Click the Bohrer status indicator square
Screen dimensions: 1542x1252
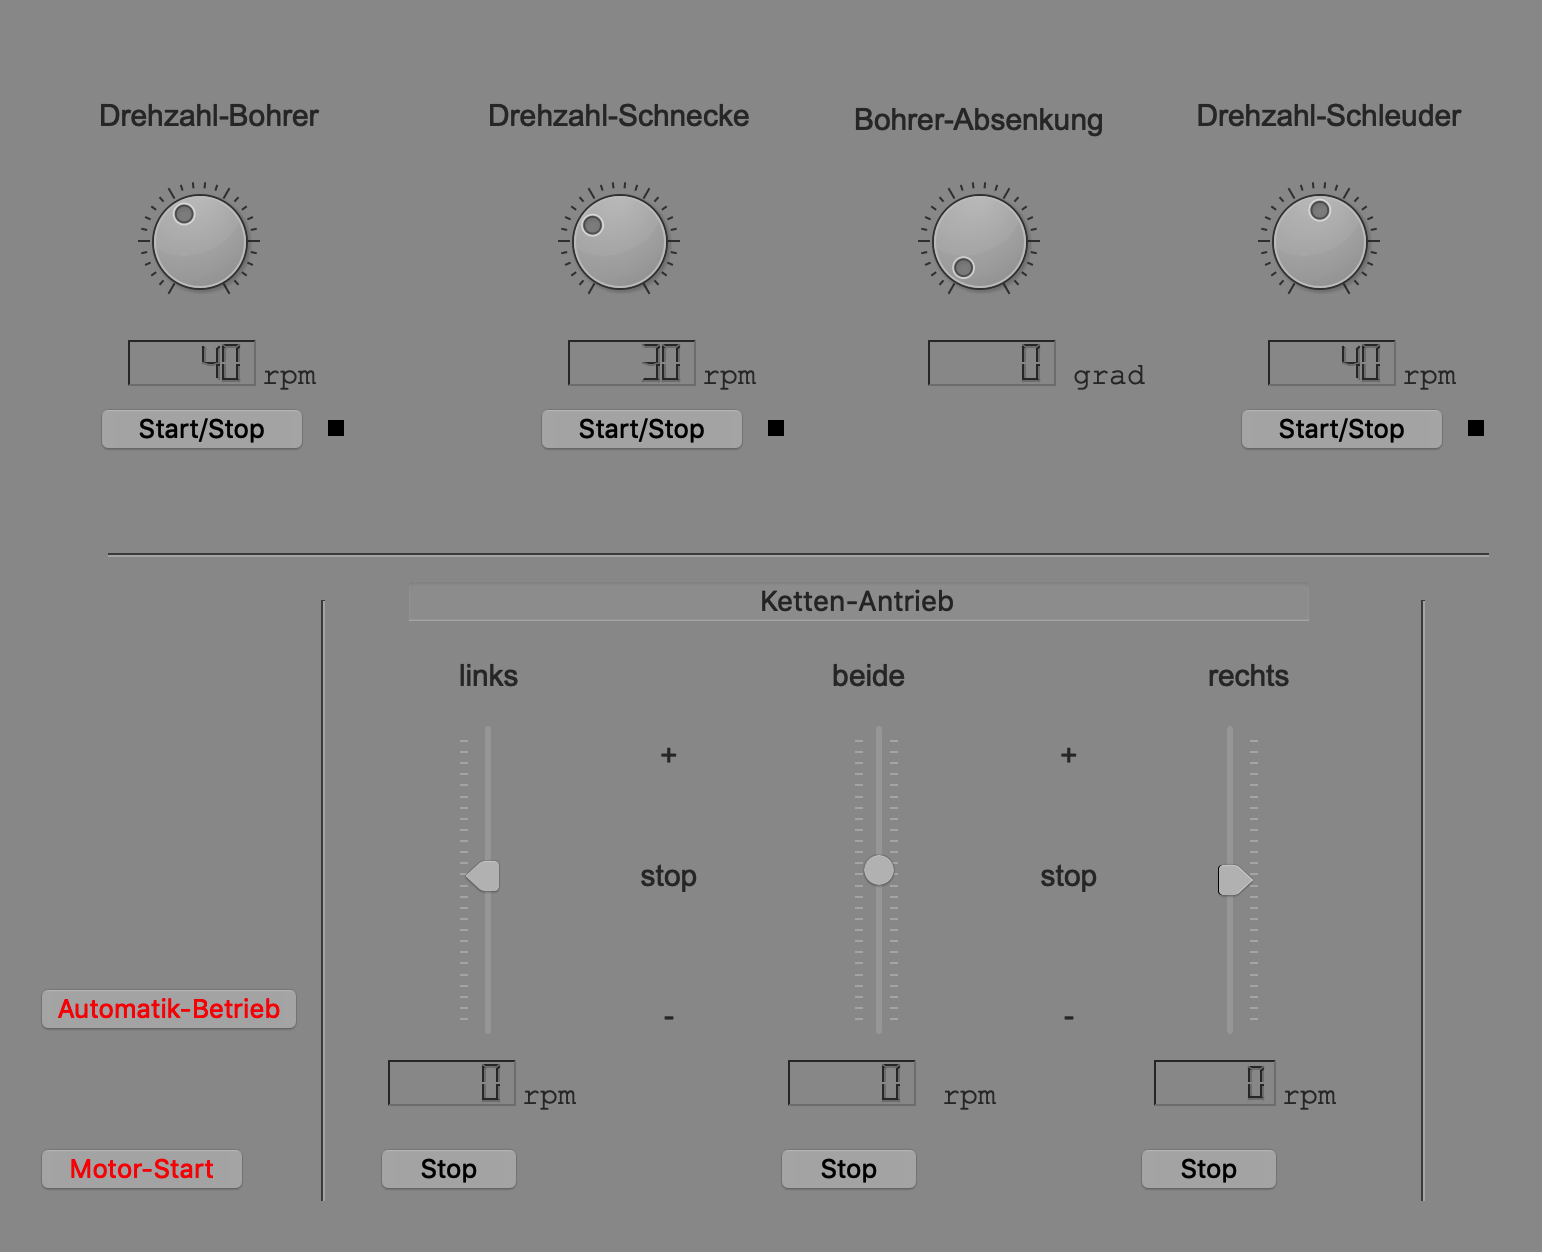tap(336, 428)
